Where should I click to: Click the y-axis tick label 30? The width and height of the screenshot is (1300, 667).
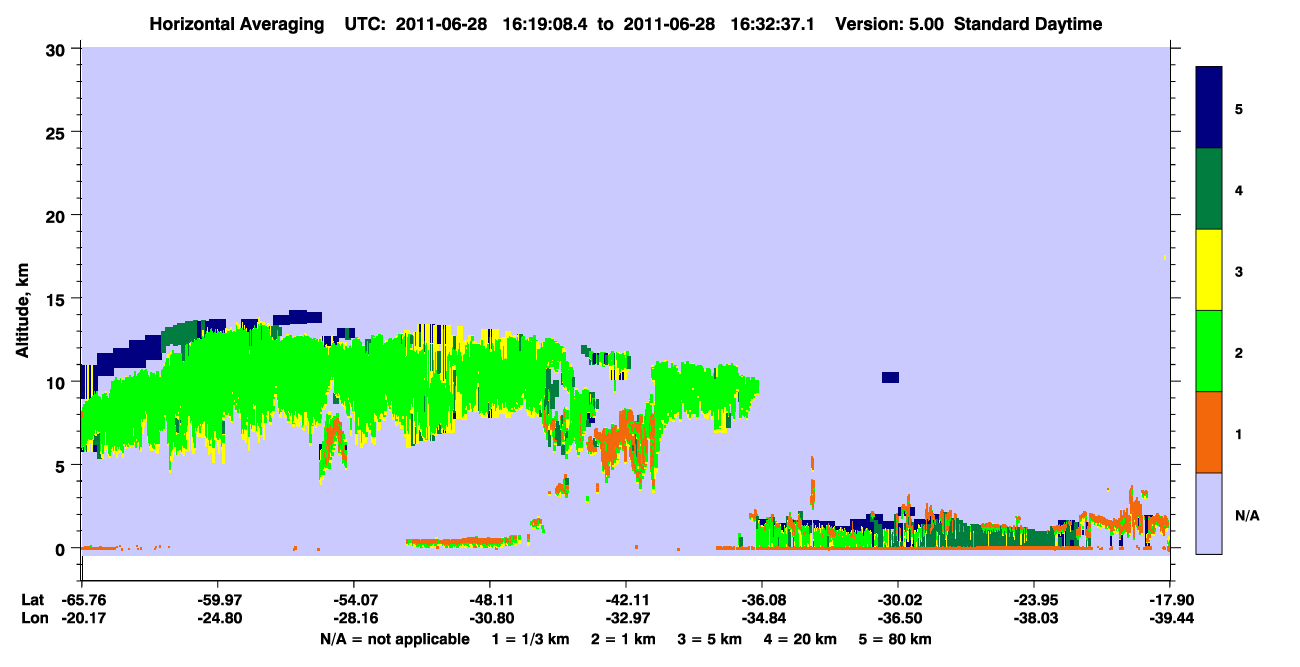pos(56,49)
